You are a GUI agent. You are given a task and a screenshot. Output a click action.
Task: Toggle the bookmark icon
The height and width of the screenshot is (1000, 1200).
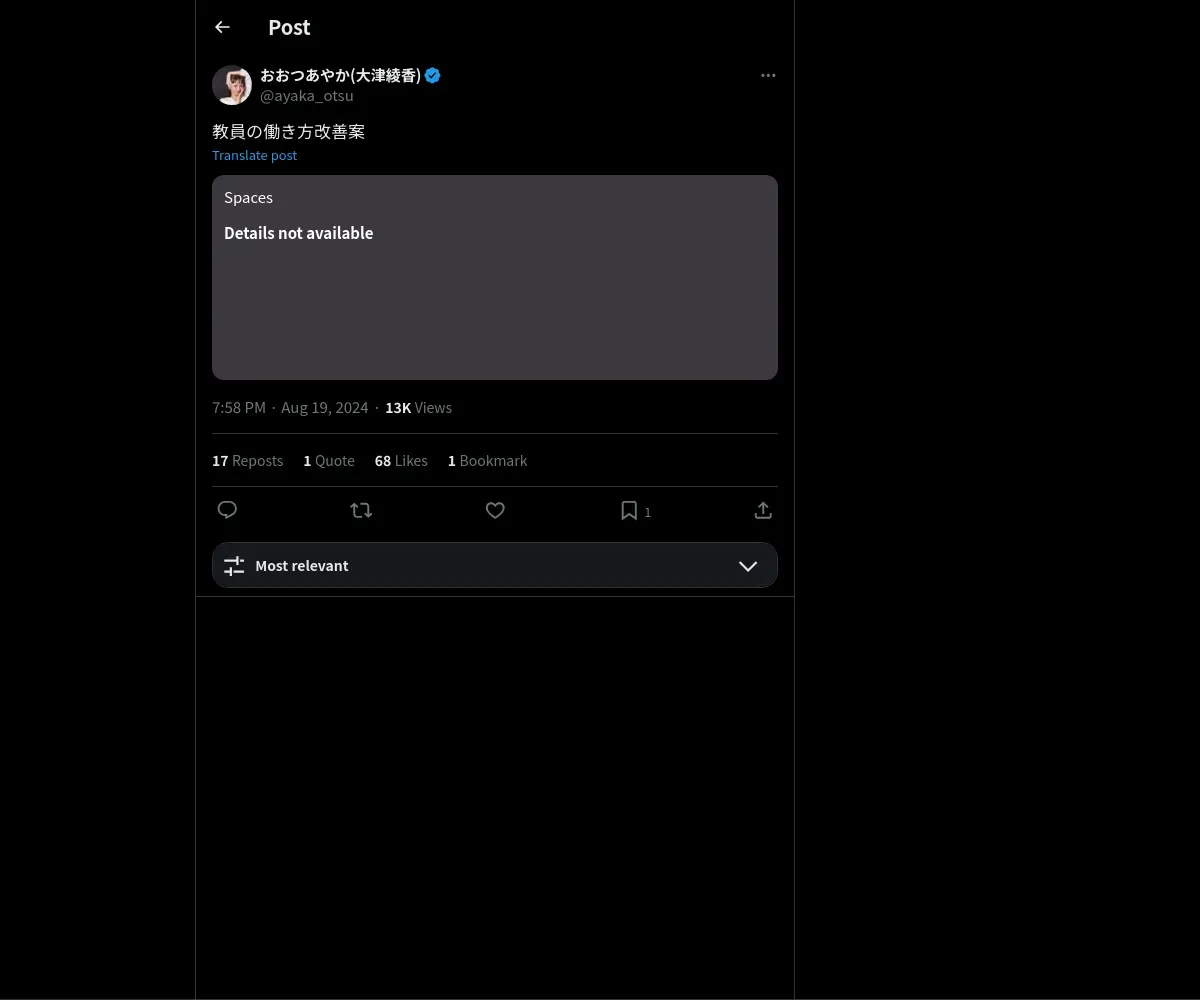(629, 511)
